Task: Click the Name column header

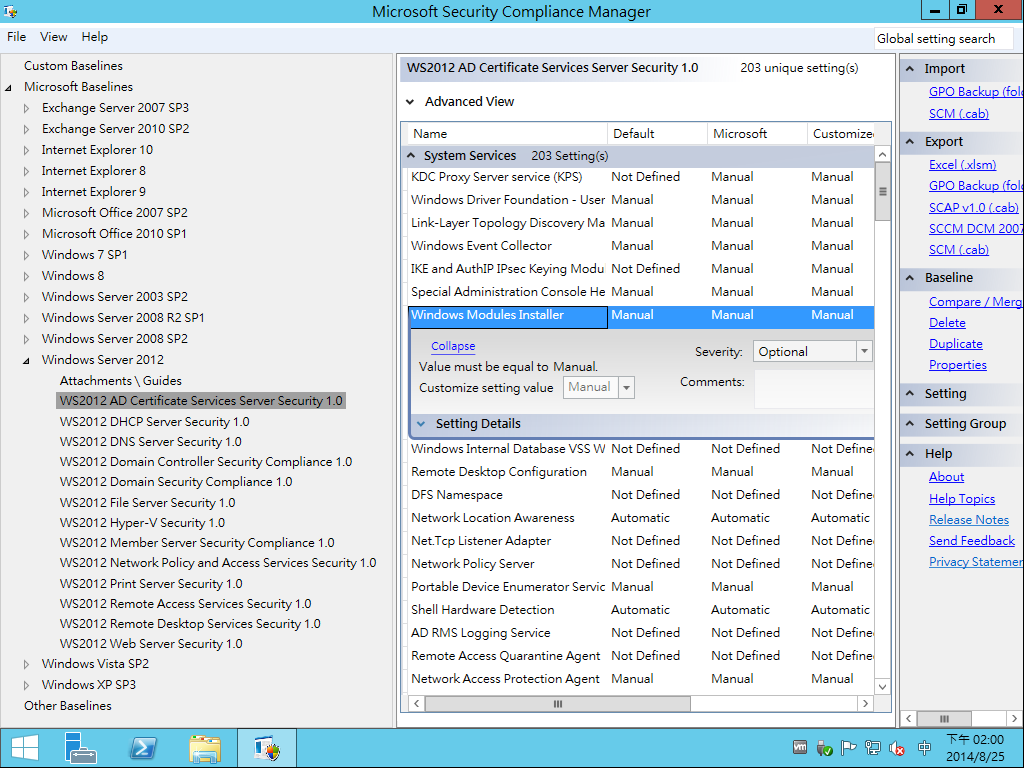Action: click(x=507, y=134)
